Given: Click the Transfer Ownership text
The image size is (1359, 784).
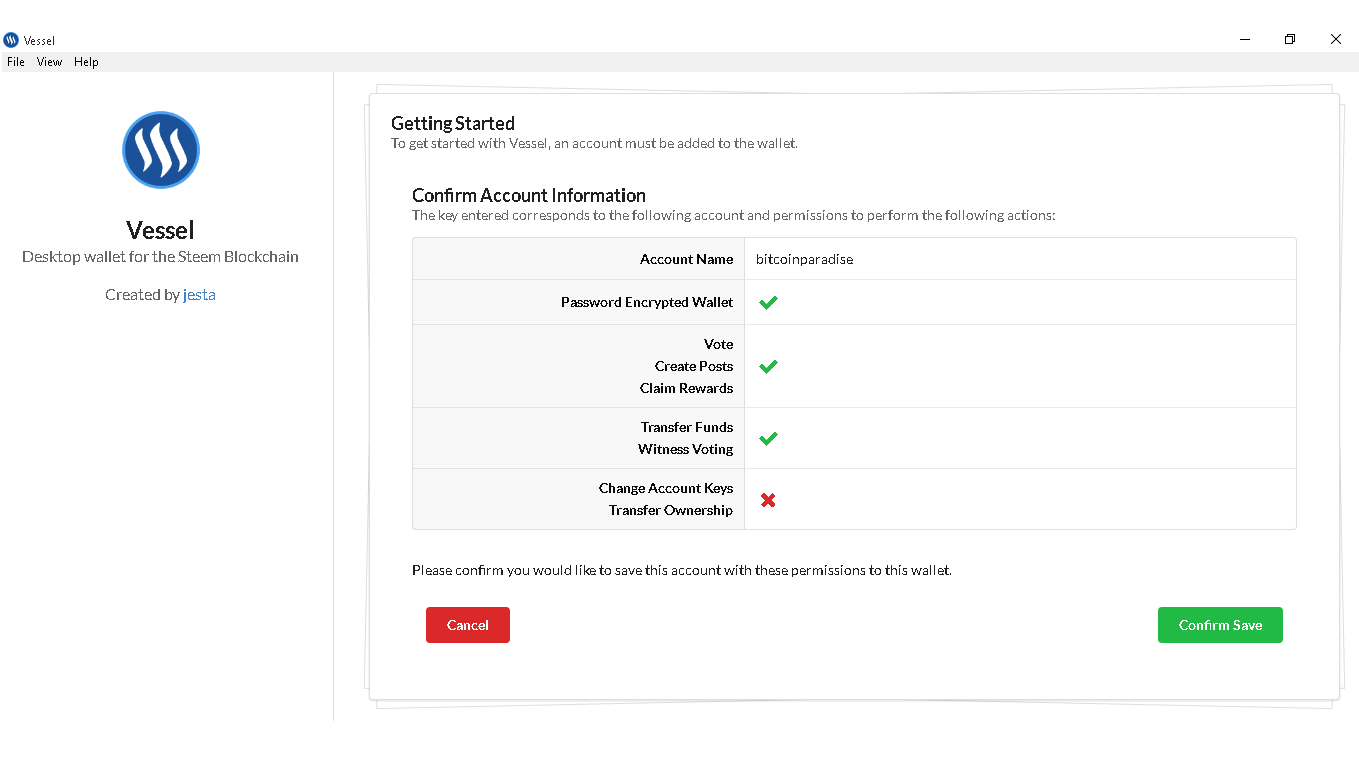Looking at the screenshot, I should click(x=671, y=510).
